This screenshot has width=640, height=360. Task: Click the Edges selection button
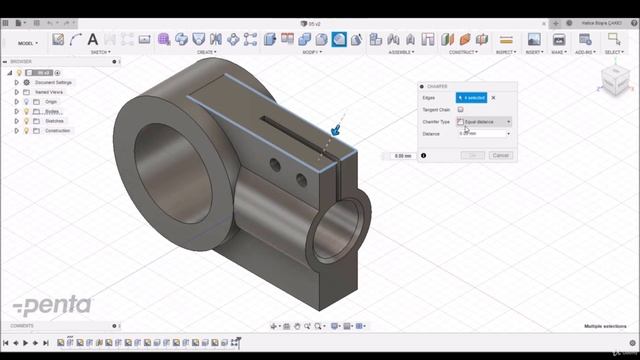[x=471, y=98]
